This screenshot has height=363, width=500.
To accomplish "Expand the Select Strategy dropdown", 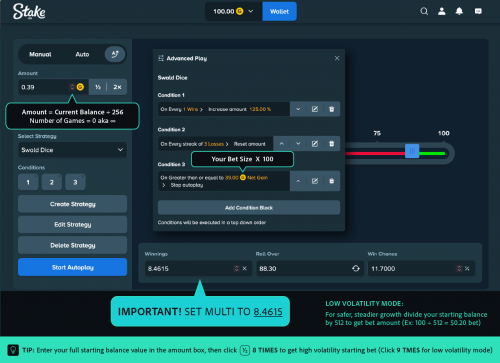I will (72, 150).
